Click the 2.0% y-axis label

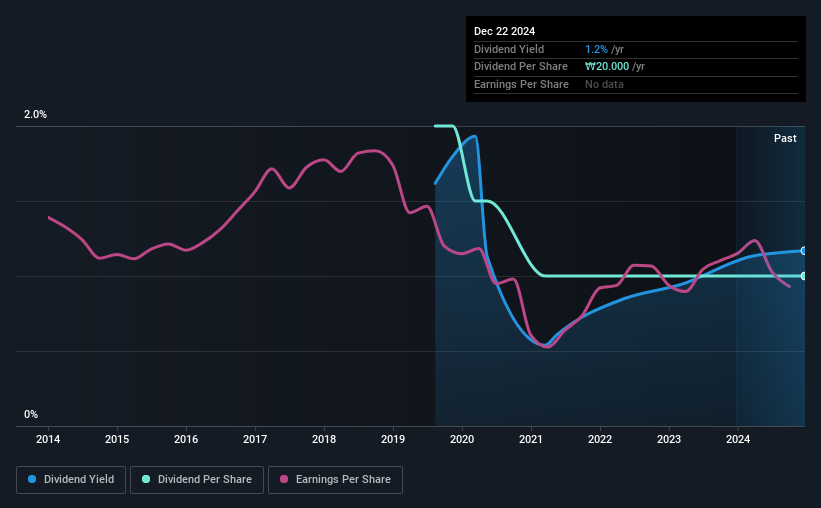tap(35, 114)
